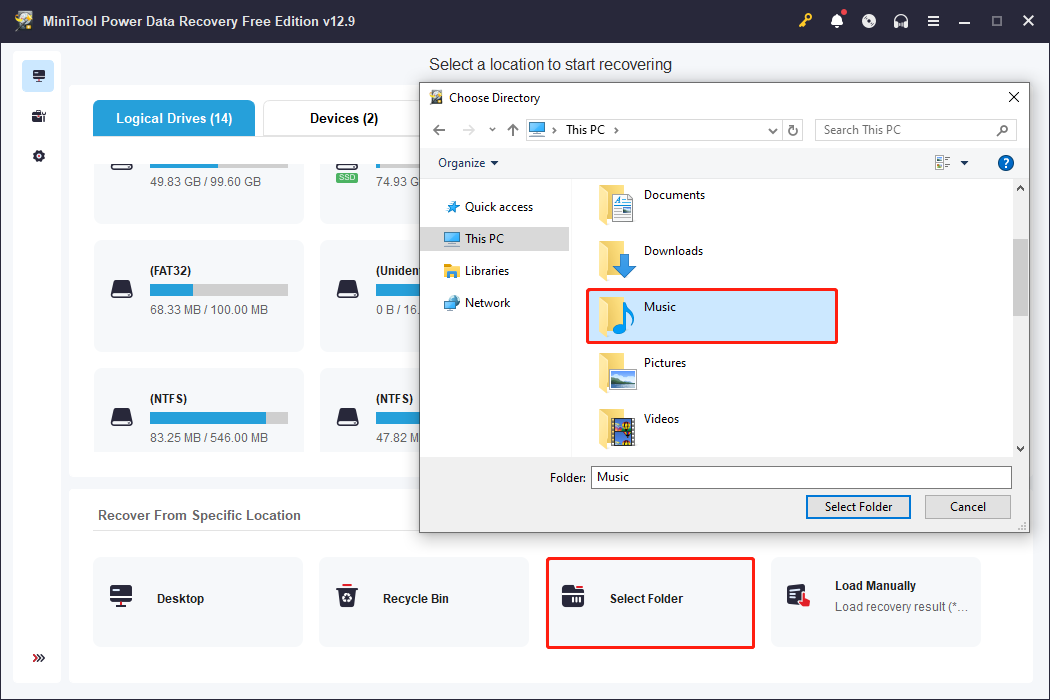This screenshot has width=1050, height=700.
Task: Refresh the This PC location
Action: point(793,131)
